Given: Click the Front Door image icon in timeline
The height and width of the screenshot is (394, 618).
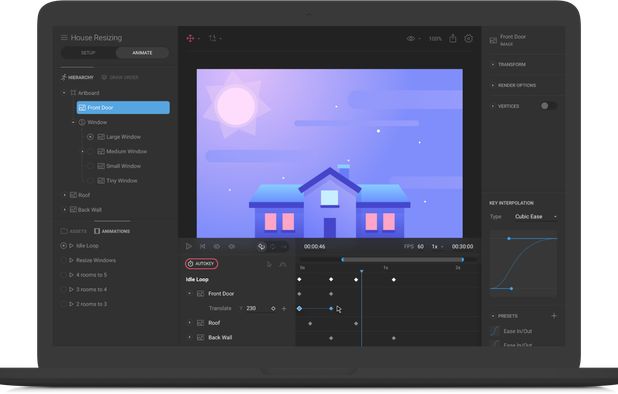Looking at the screenshot, I should (200, 294).
